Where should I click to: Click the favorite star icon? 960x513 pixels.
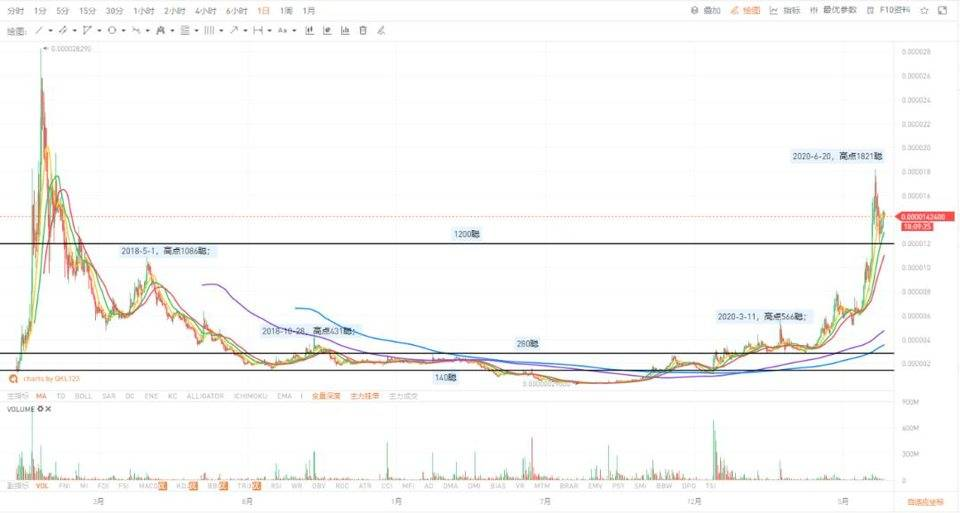924,10
